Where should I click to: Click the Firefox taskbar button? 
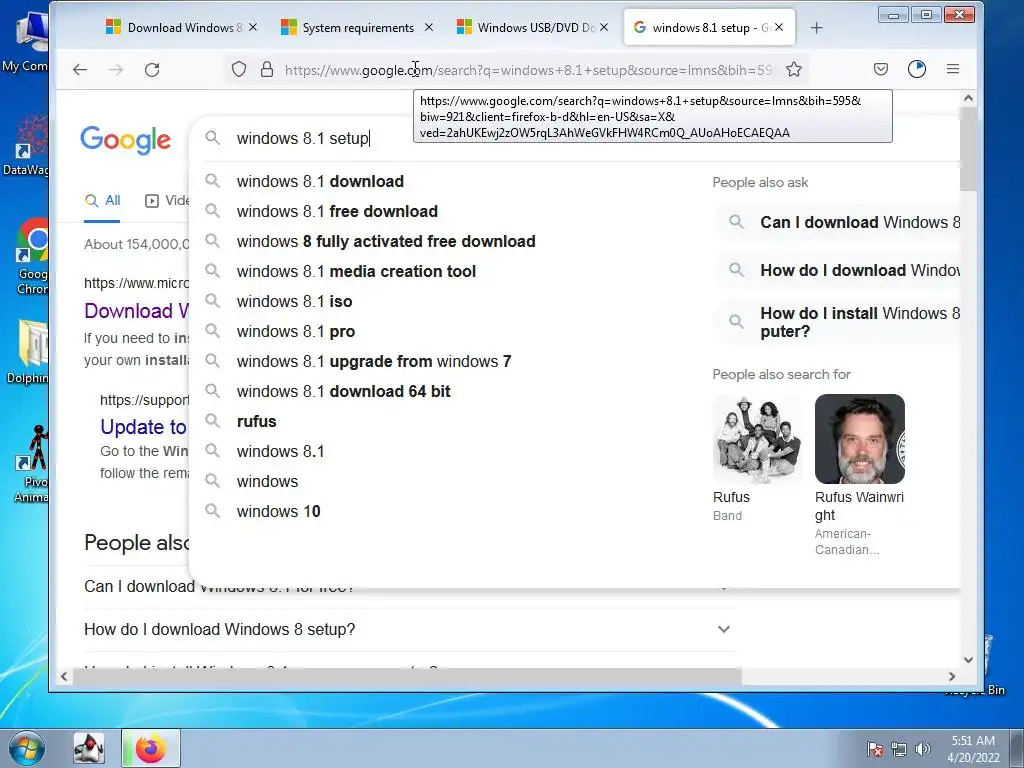point(150,748)
